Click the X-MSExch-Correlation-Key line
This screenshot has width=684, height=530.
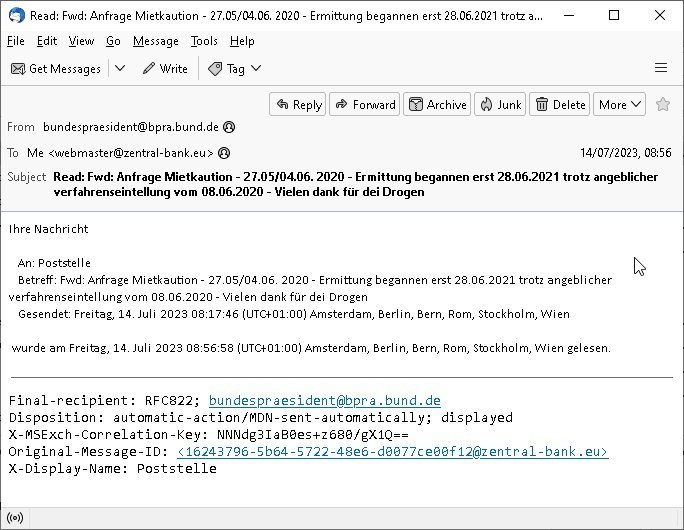pyautogui.click(x=209, y=434)
